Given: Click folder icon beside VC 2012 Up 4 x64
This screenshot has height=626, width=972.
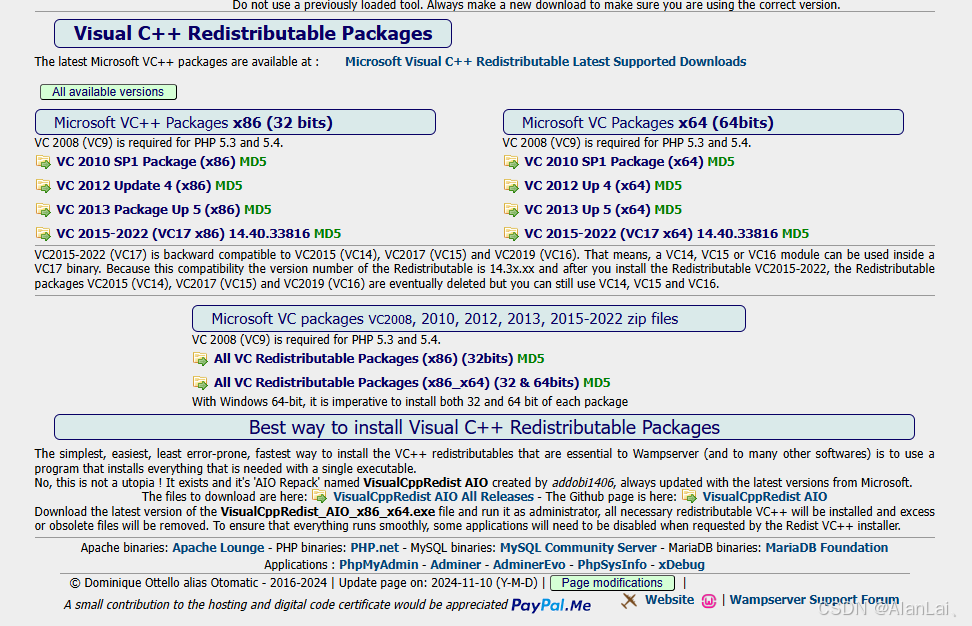Looking at the screenshot, I should click(x=511, y=186).
